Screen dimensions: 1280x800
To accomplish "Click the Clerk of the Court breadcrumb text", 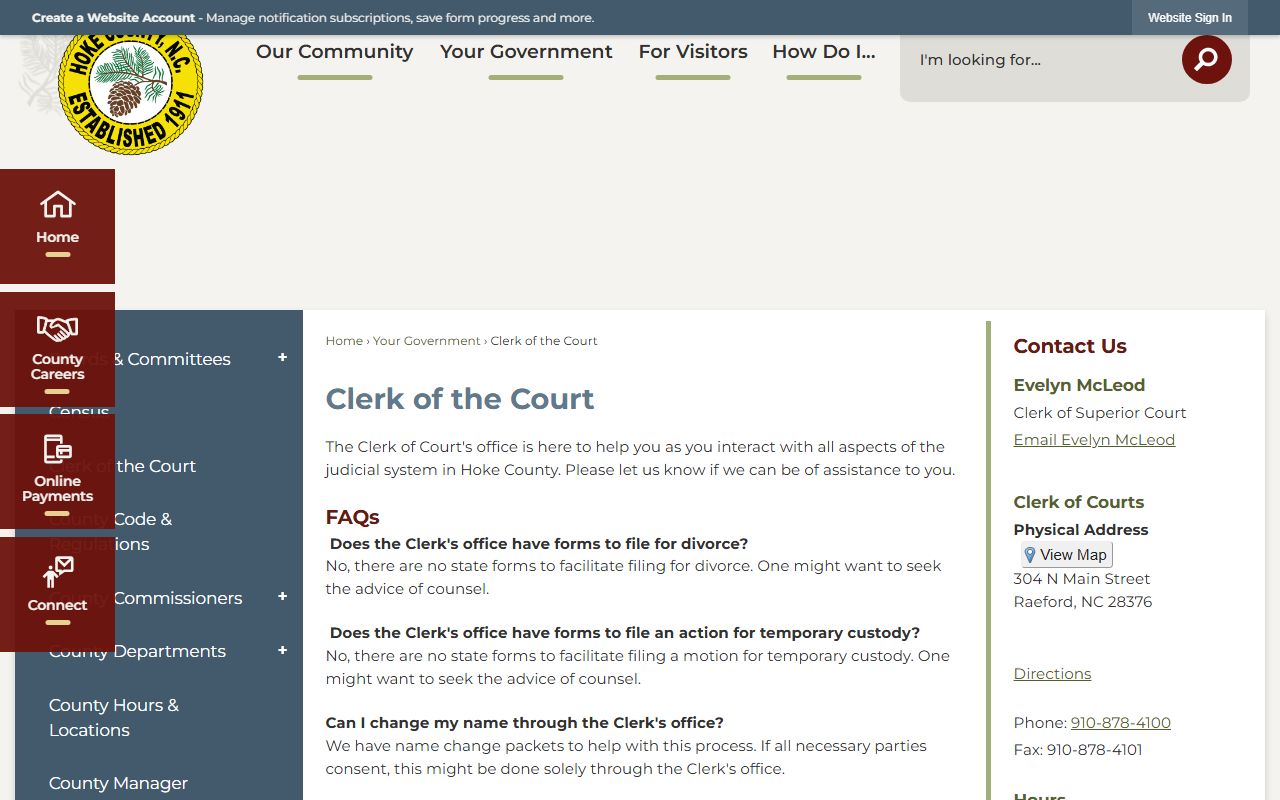I will point(544,341).
